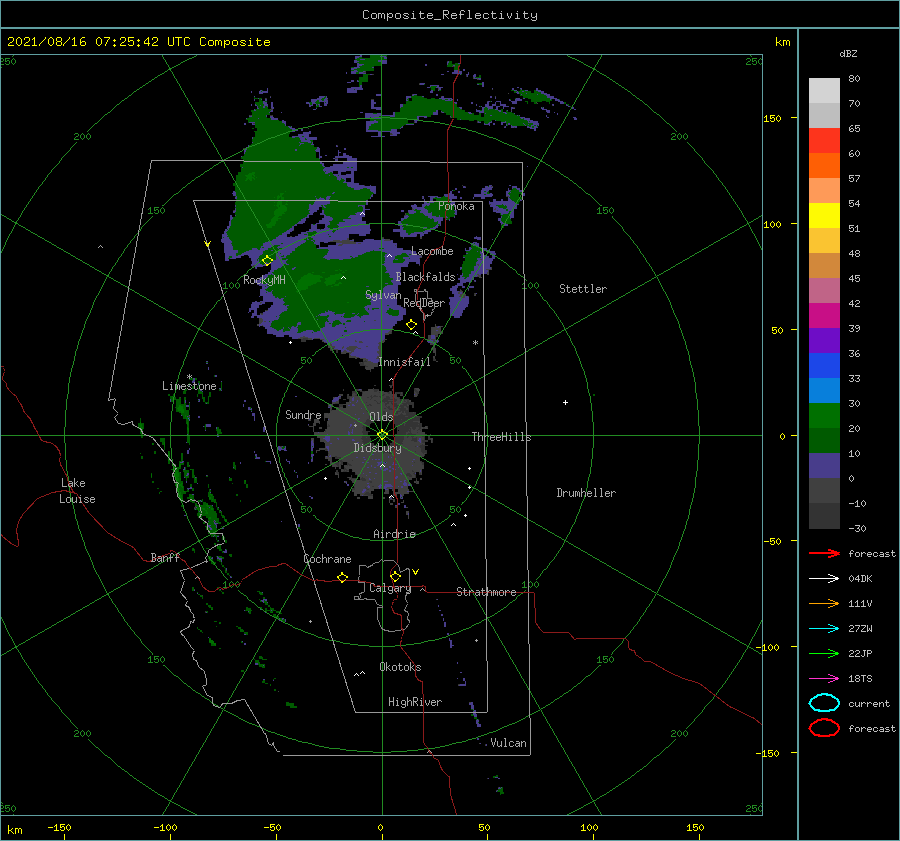Click the 04DK legend text

pyautogui.click(x=860, y=579)
